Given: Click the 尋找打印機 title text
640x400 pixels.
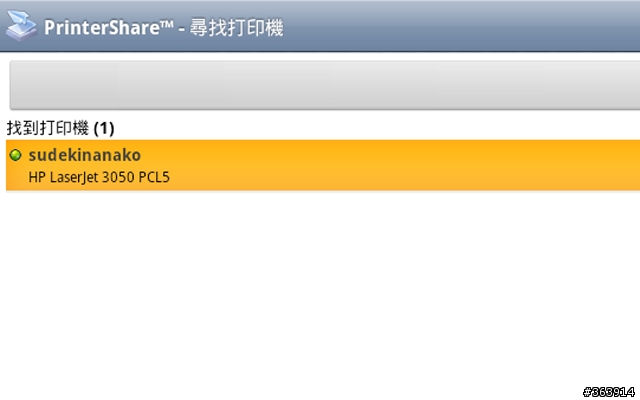Looking at the screenshot, I should (x=236, y=28).
